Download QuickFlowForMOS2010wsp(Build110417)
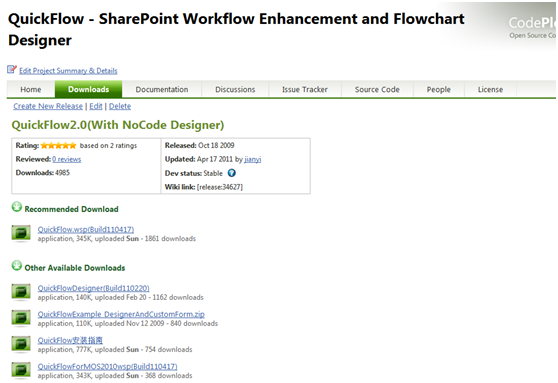This screenshot has height=383, width=558. [107, 366]
